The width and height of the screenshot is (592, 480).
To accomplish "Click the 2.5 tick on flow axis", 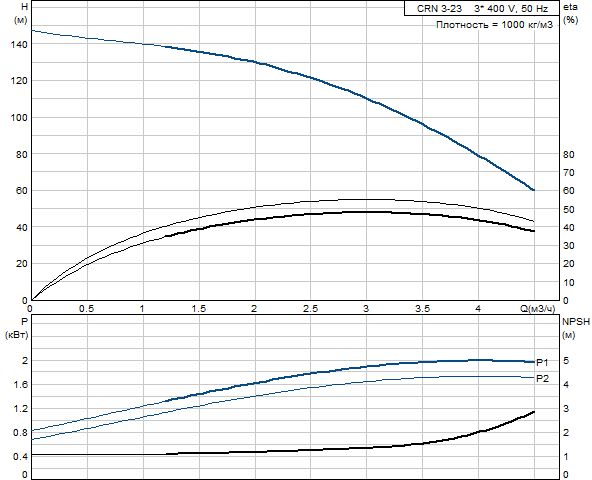I will (x=310, y=309).
